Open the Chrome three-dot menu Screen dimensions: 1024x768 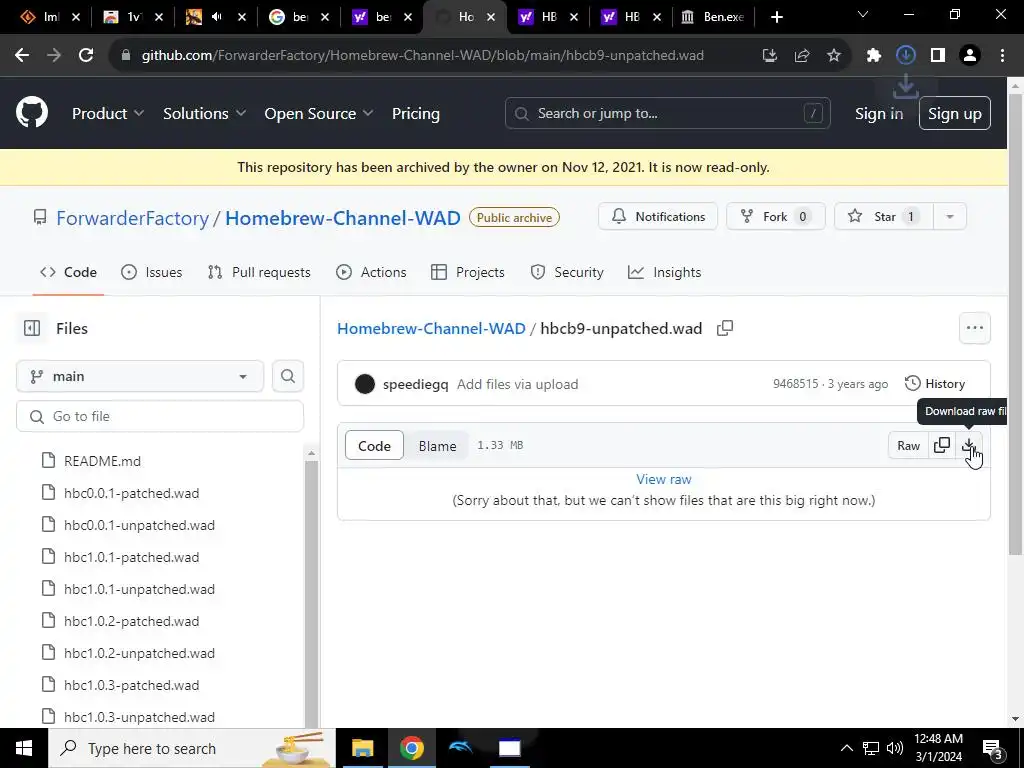[x=1002, y=56]
